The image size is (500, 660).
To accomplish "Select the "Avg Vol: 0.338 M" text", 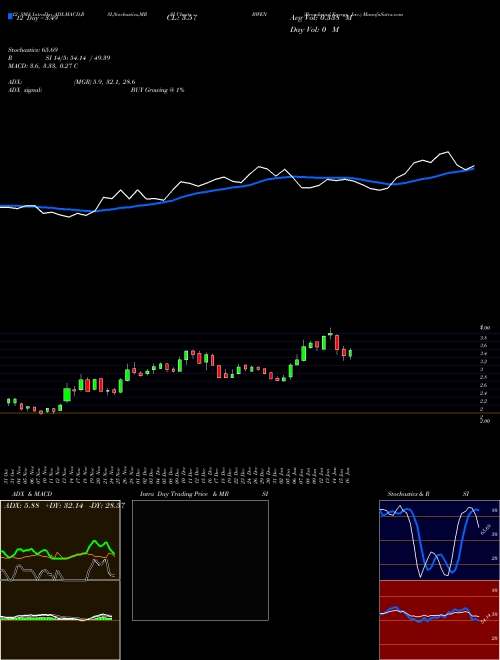I will coord(321,18).
